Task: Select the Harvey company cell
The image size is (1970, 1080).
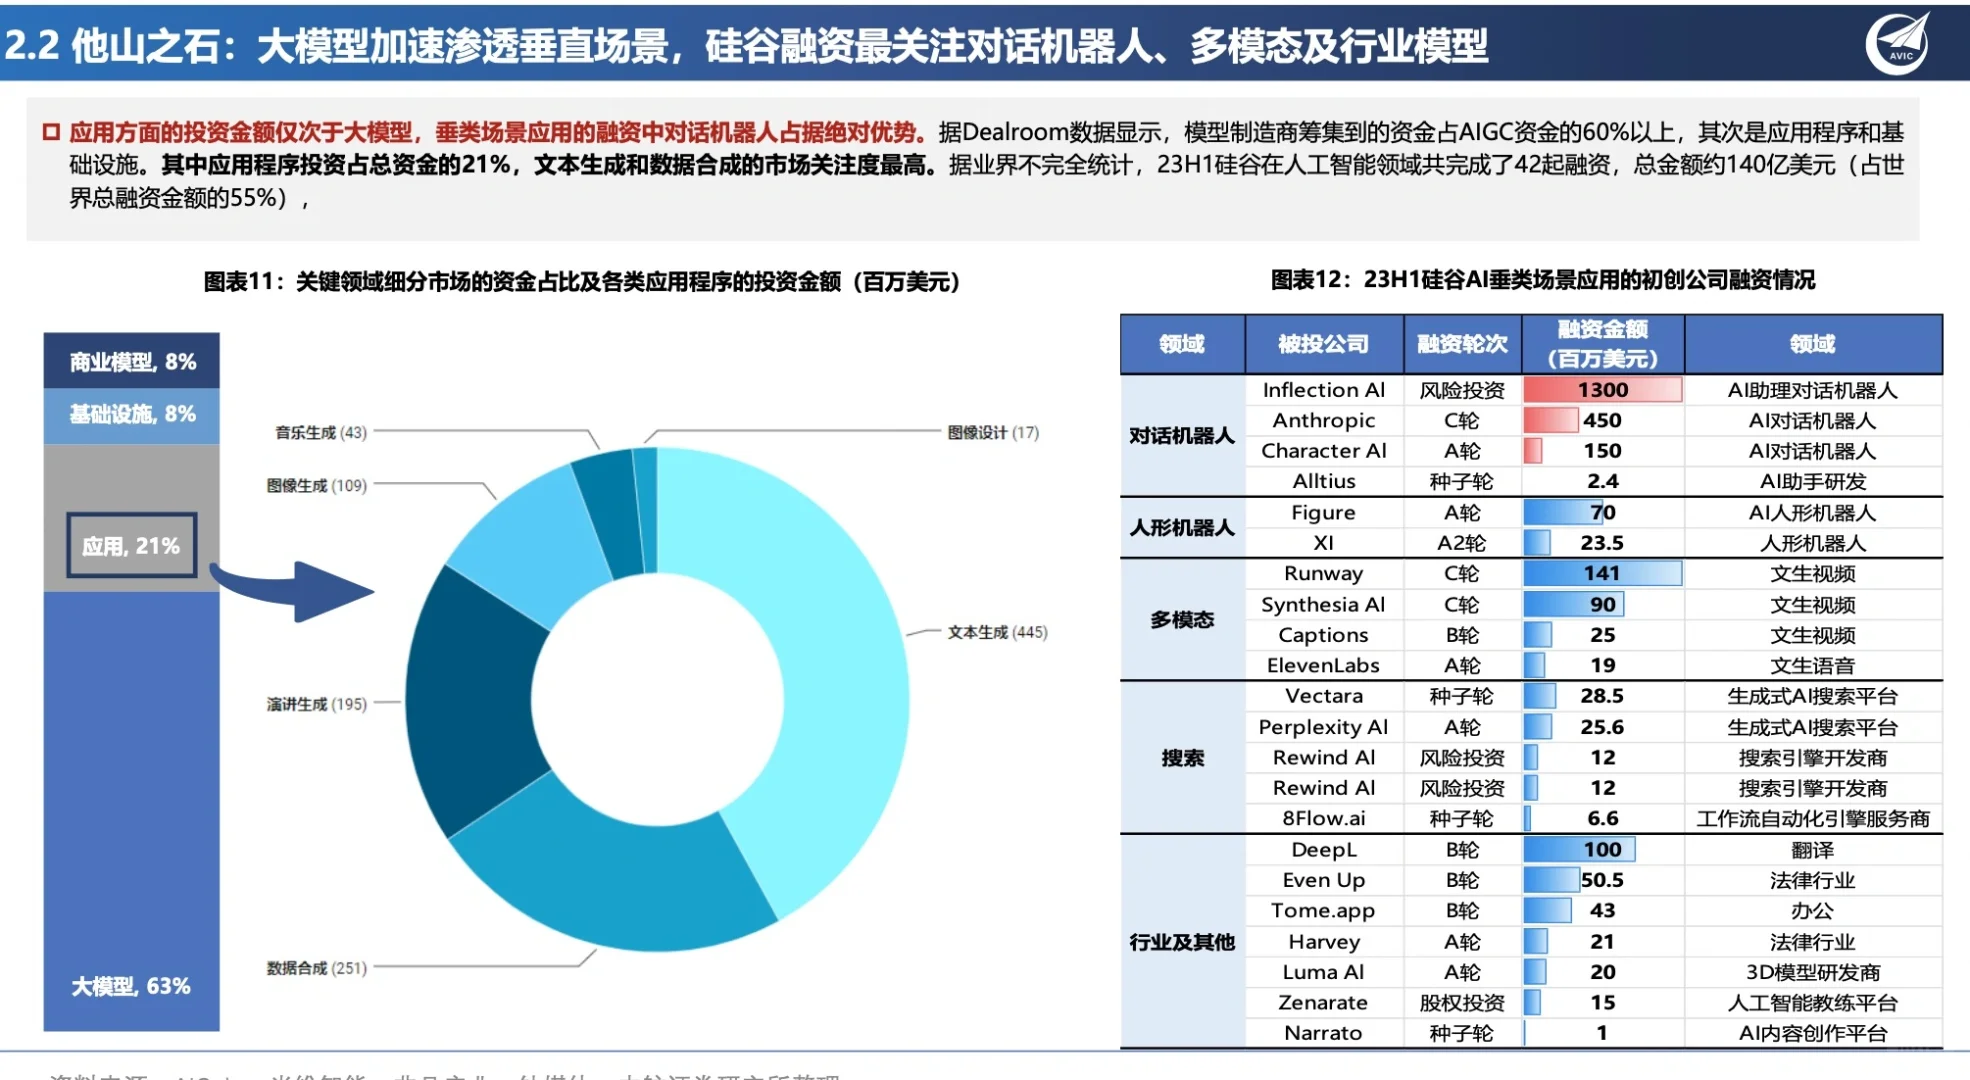Action: pos(1324,942)
